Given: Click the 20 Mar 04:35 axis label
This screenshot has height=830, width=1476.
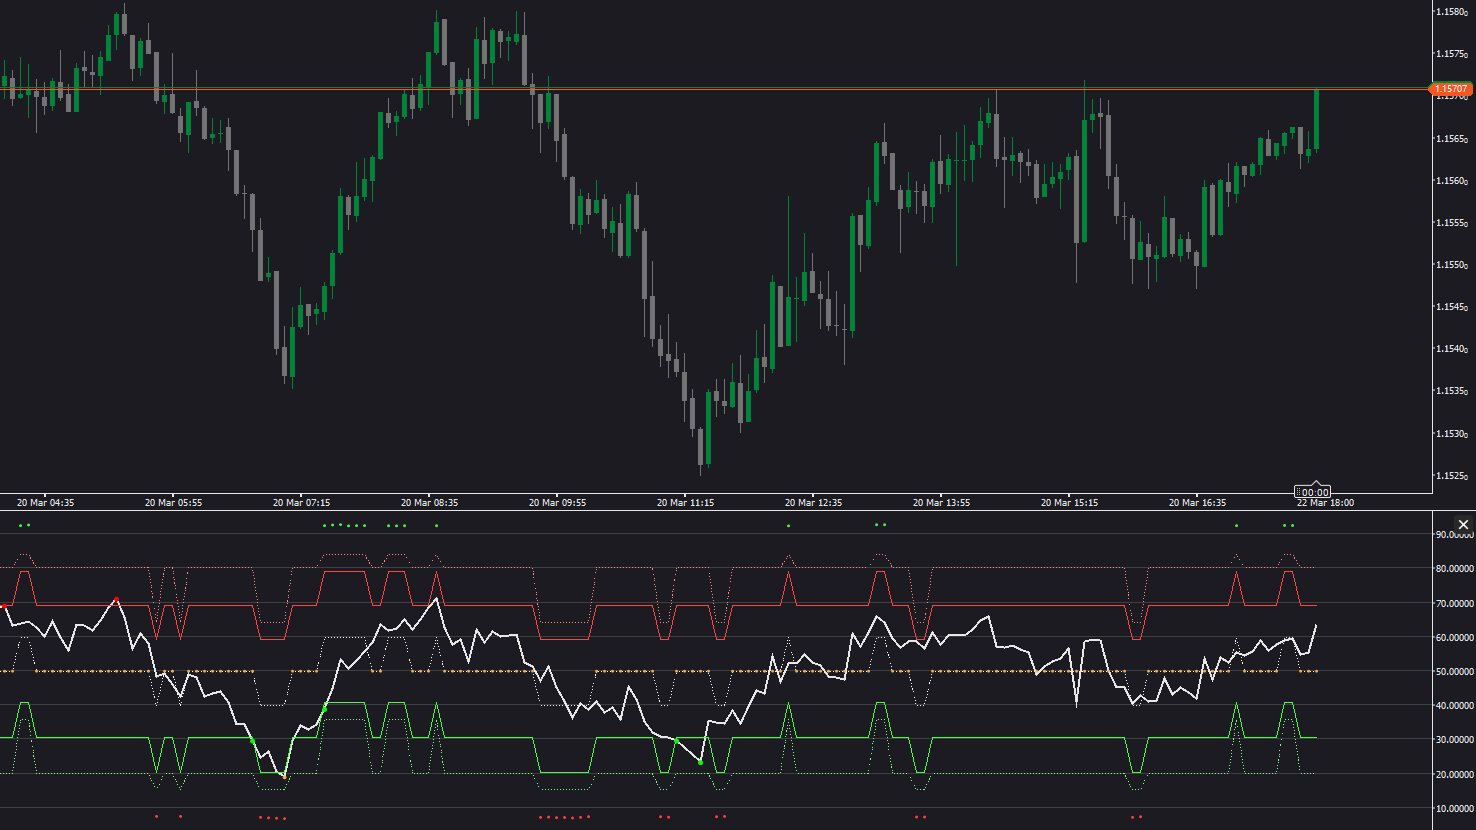Looking at the screenshot, I should [45, 502].
